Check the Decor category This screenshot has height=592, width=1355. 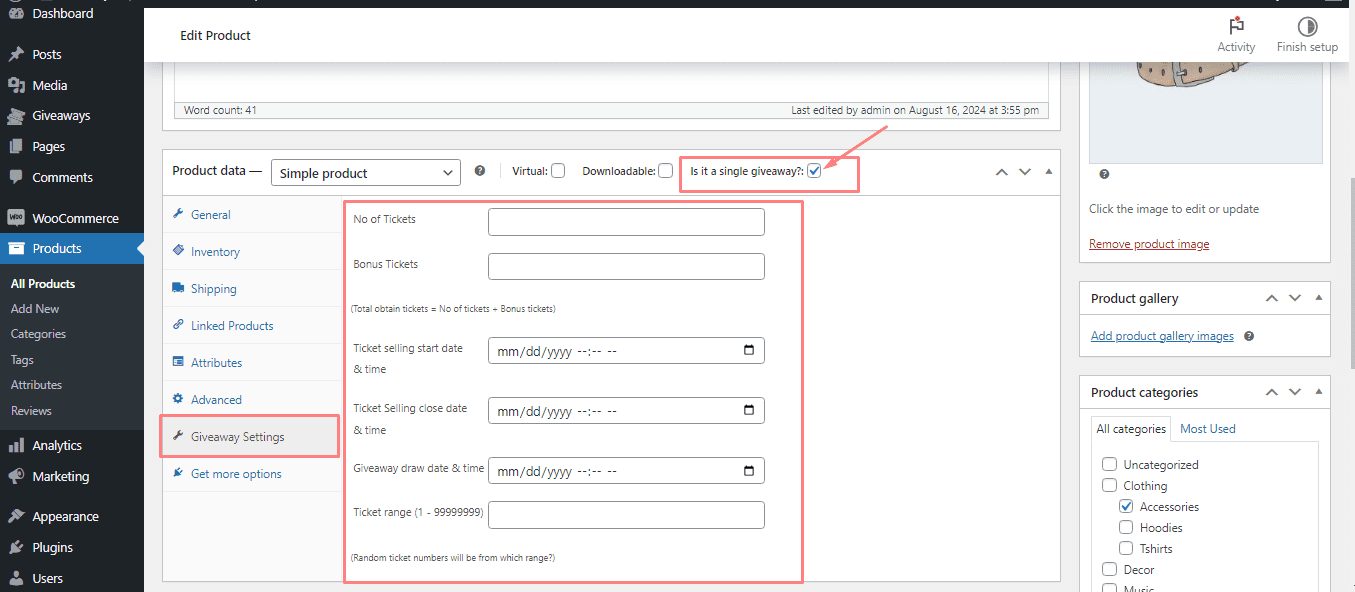tap(1109, 569)
